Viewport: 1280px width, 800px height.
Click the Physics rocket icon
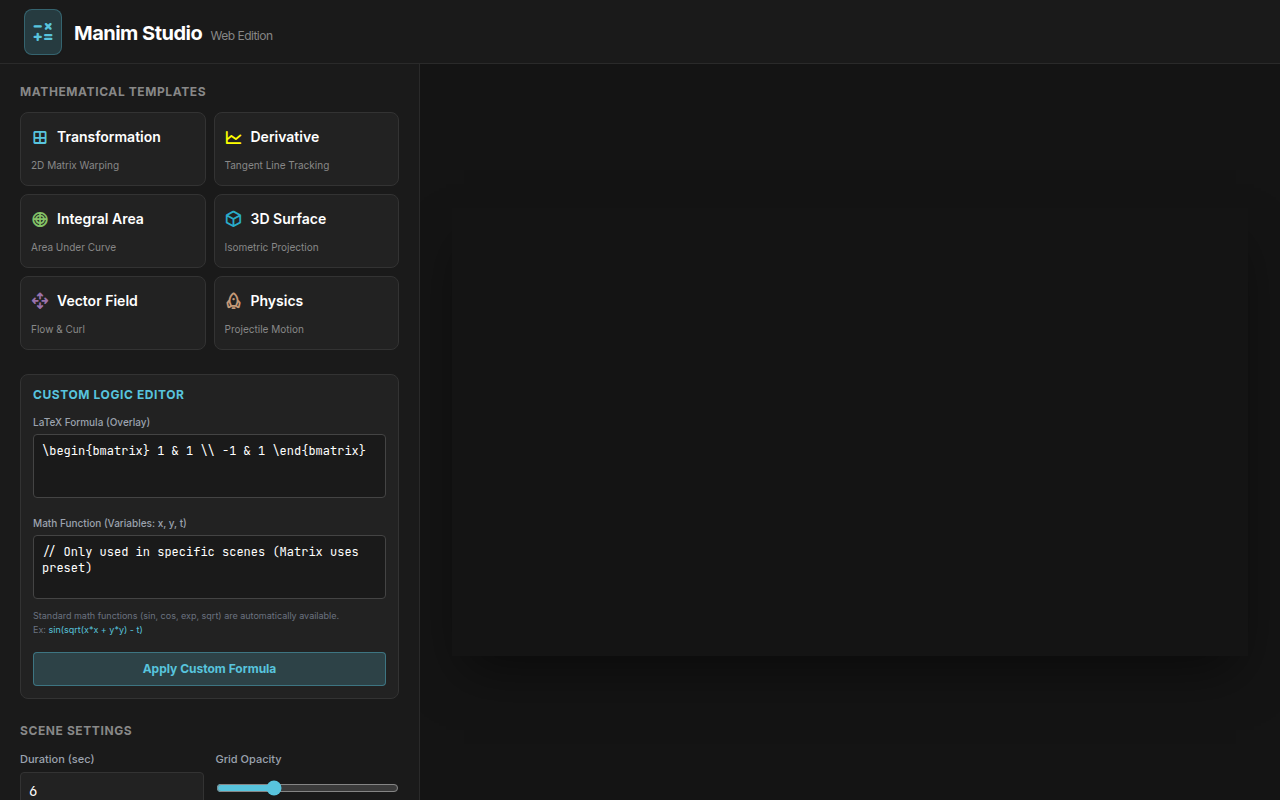pos(233,301)
